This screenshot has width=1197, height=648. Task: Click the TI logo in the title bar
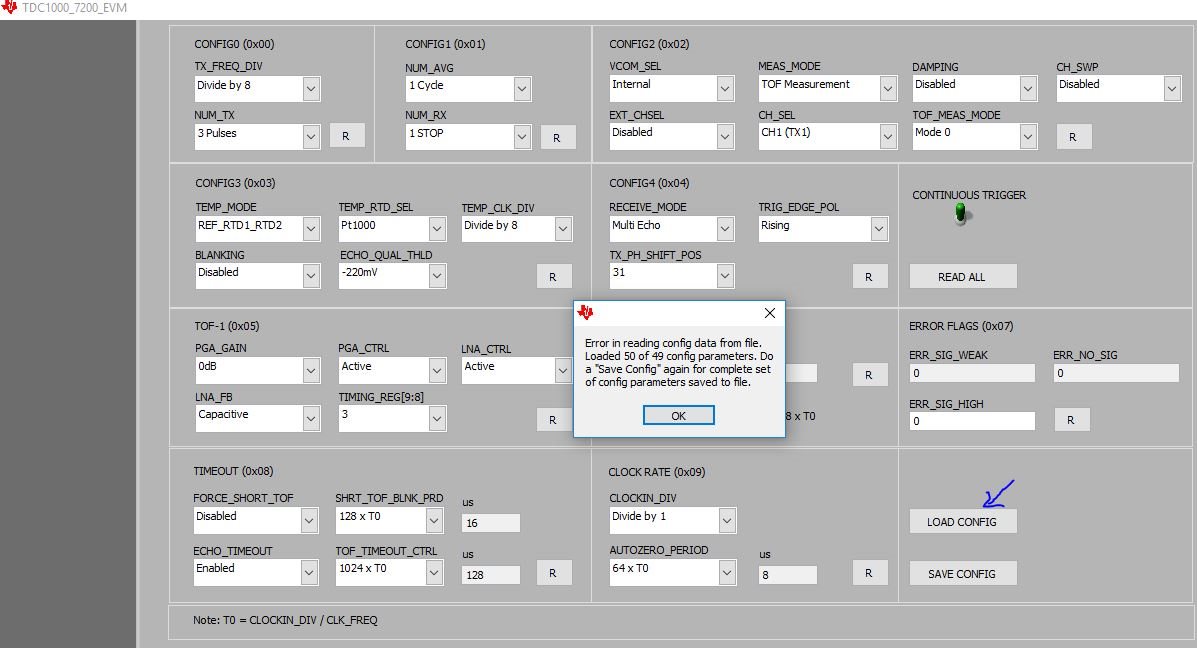9,7
